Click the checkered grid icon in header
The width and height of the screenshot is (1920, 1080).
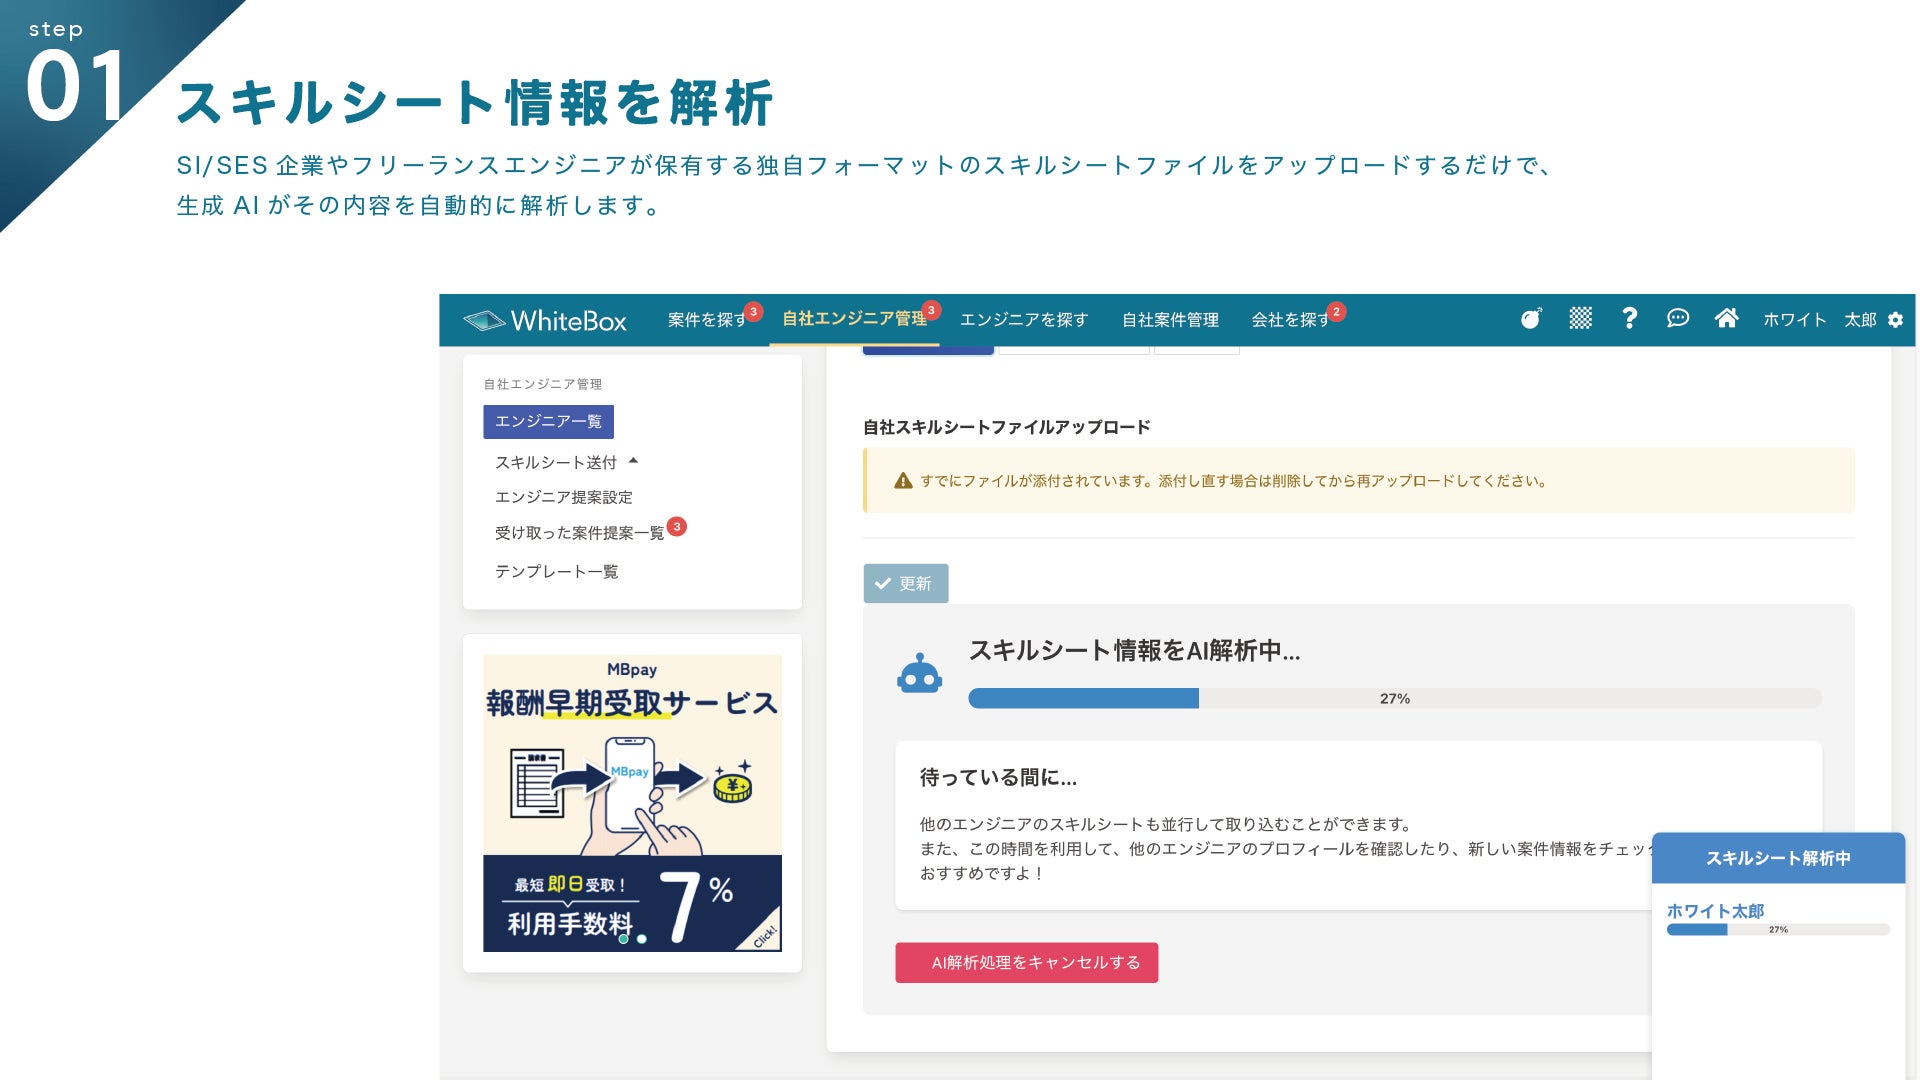pos(1580,319)
